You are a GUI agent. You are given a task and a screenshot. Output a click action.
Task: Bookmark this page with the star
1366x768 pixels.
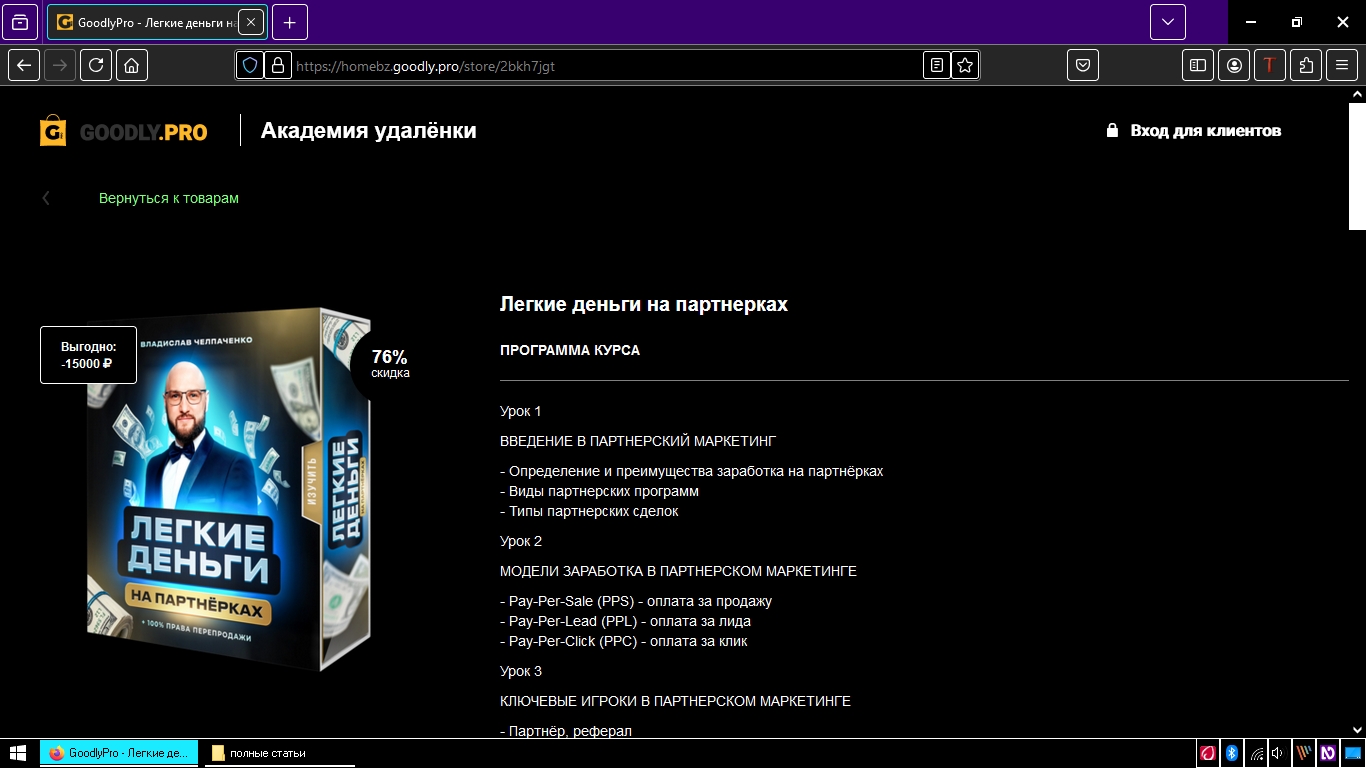point(965,65)
